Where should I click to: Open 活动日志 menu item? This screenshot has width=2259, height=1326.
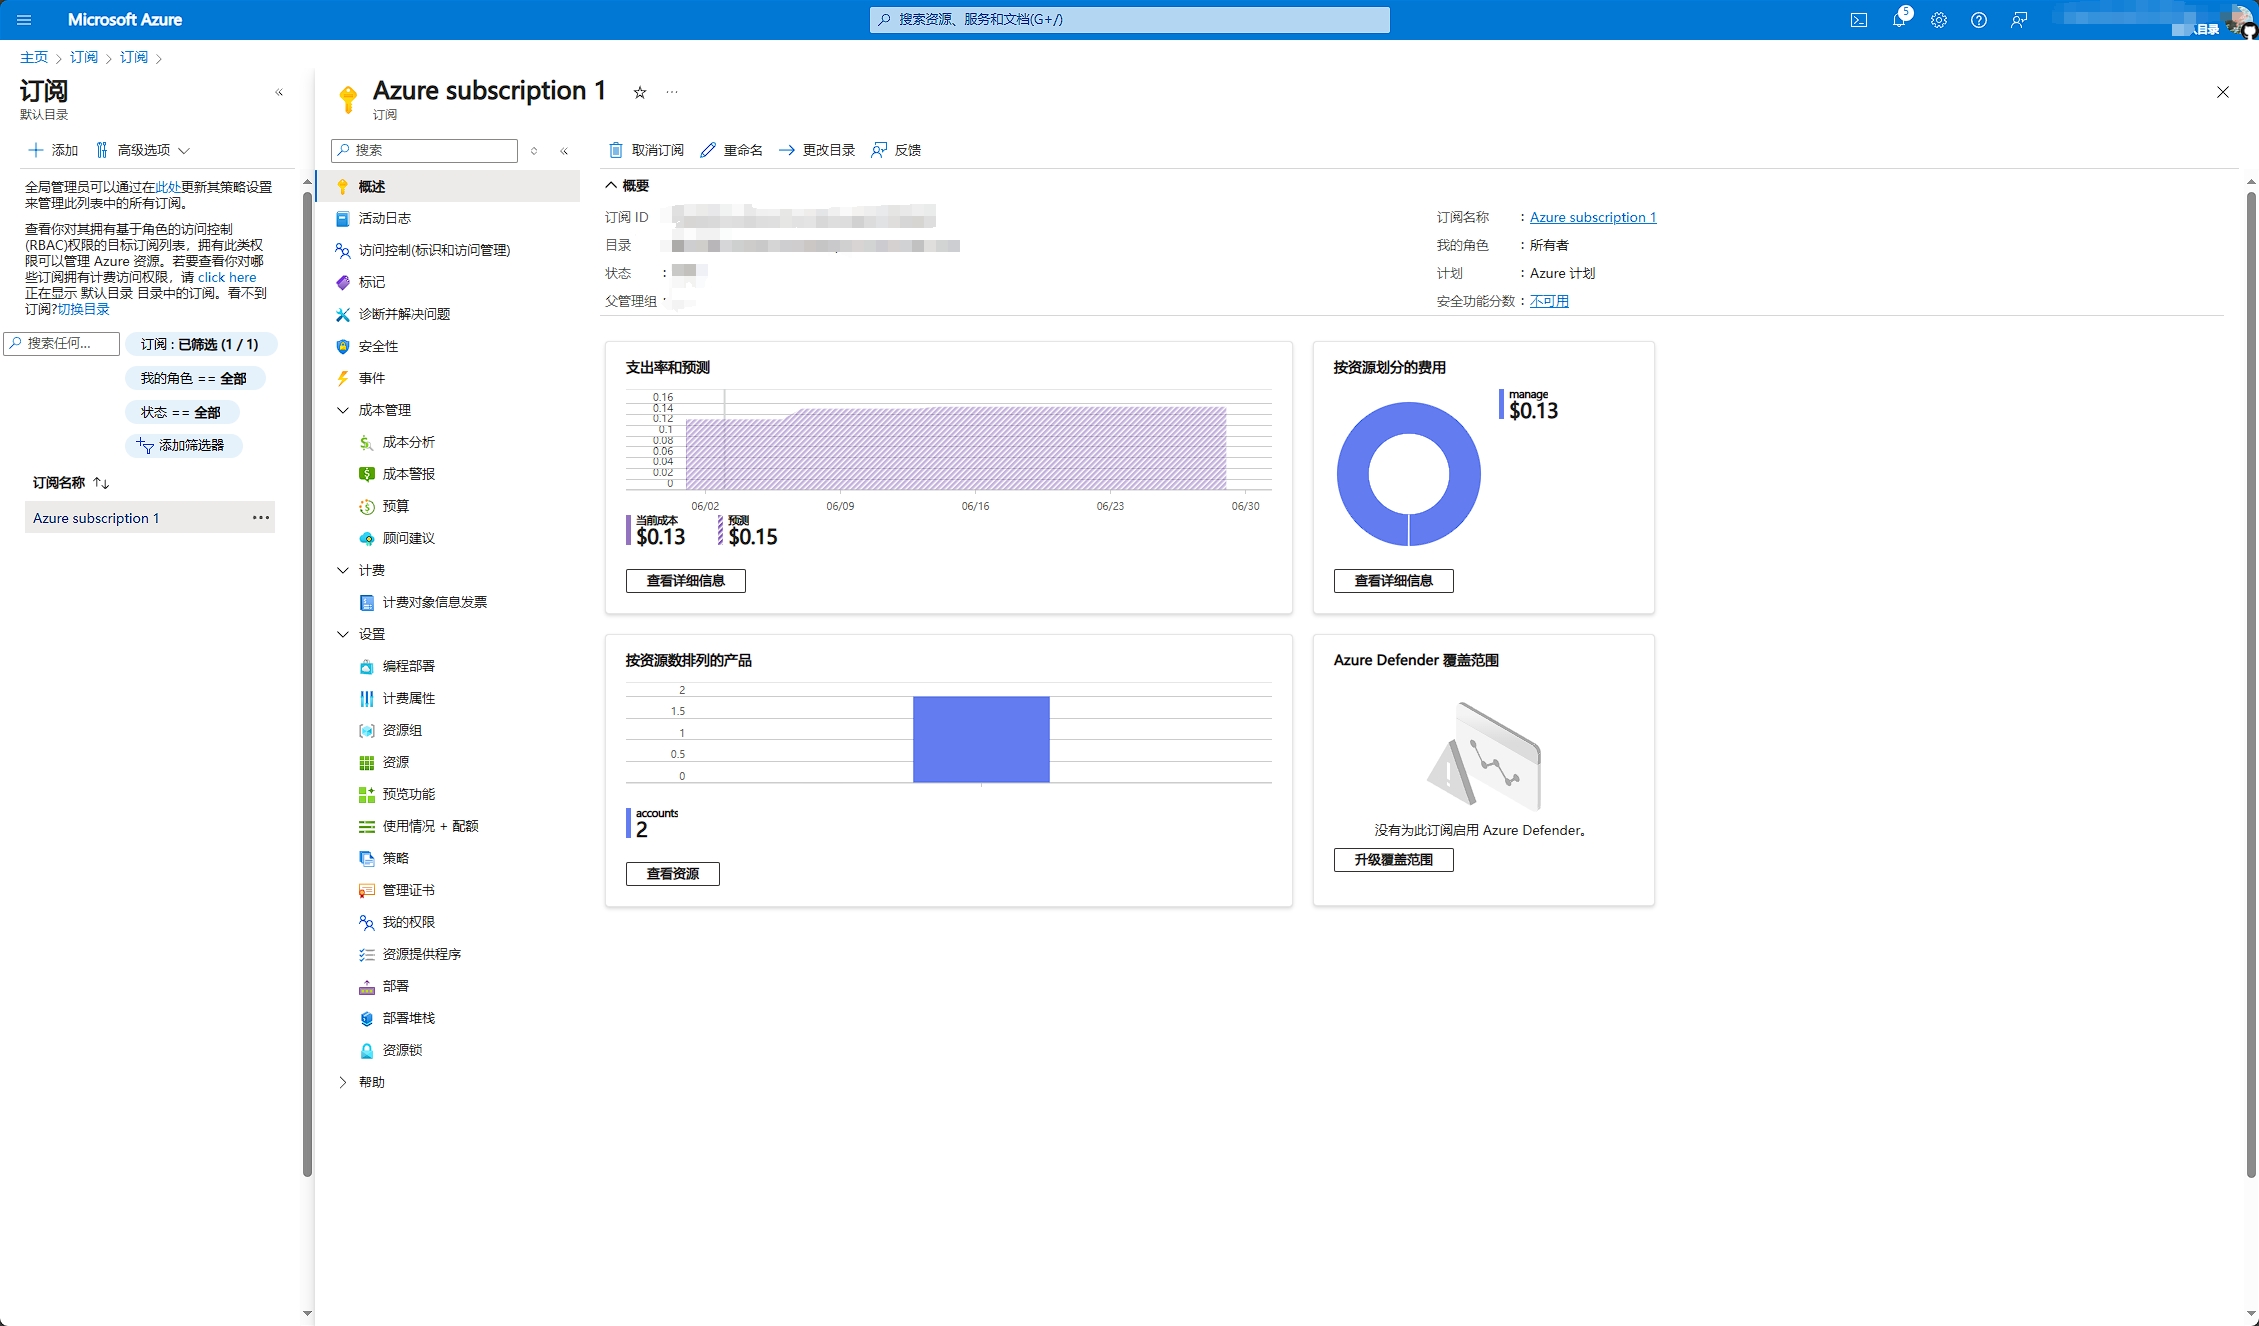[x=385, y=218]
